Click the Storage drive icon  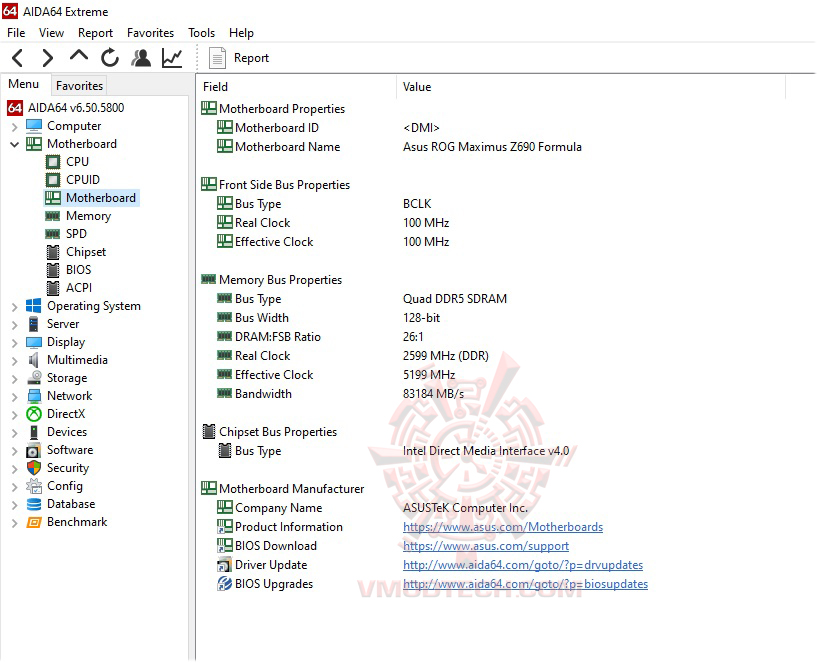coord(34,378)
